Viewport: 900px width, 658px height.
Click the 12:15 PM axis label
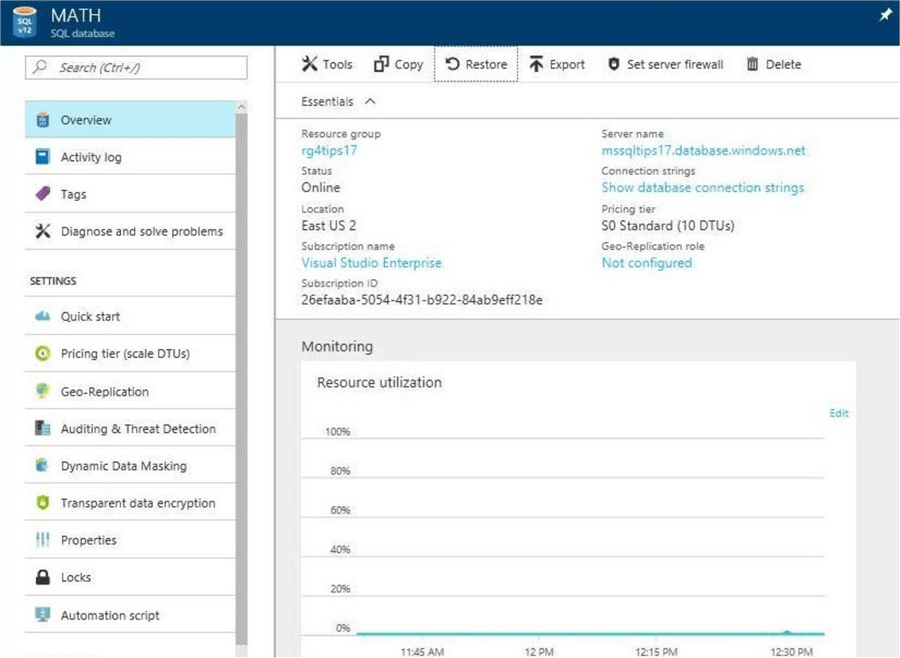click(x=656, y=652)
